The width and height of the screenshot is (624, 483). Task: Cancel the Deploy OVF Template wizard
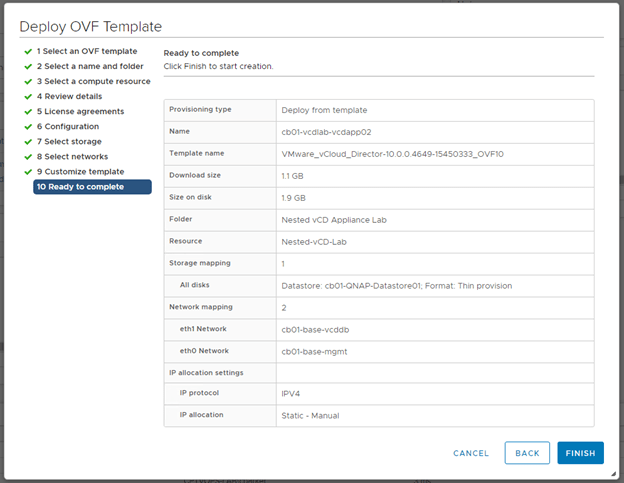[x=471, y=453]
